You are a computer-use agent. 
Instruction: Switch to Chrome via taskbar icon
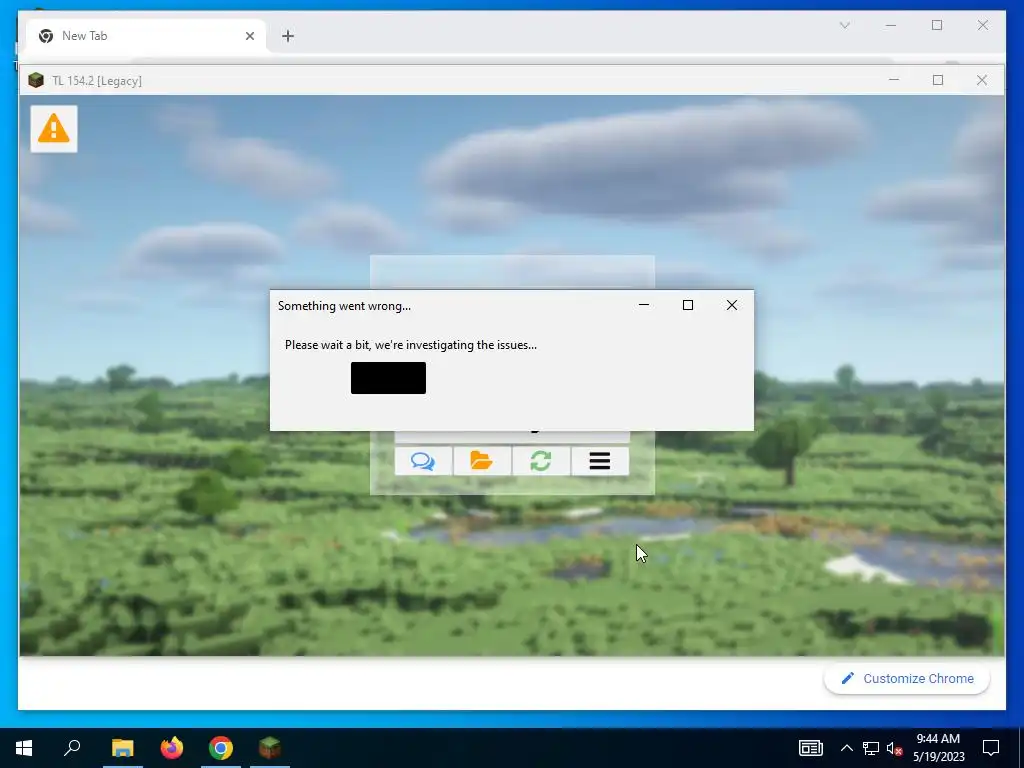click(x=221, y=748)
